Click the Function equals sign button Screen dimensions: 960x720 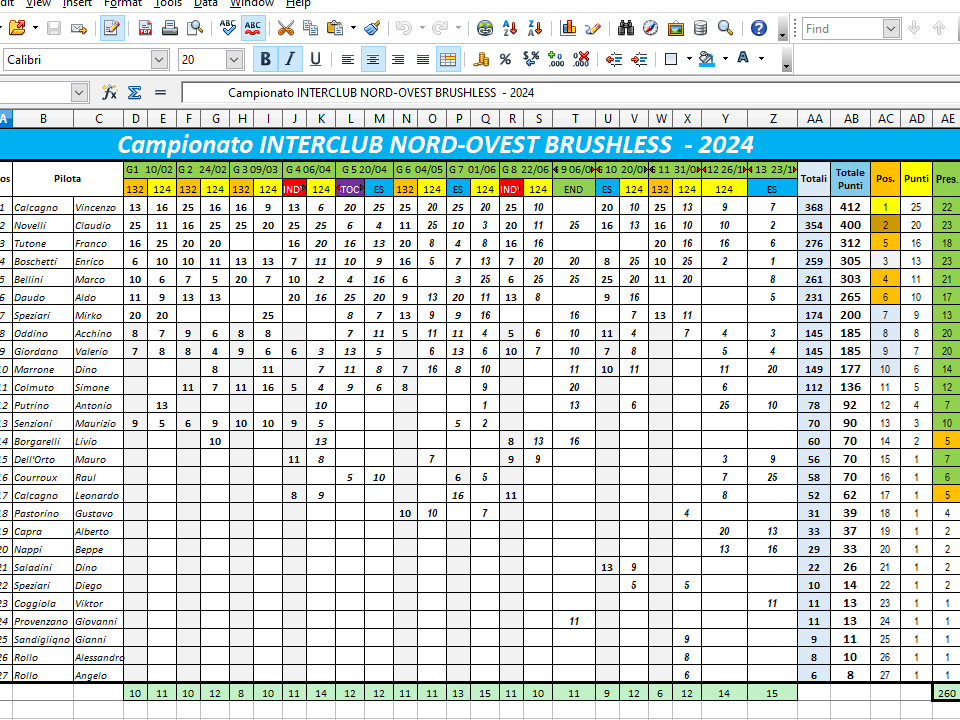tap(160, 93)
